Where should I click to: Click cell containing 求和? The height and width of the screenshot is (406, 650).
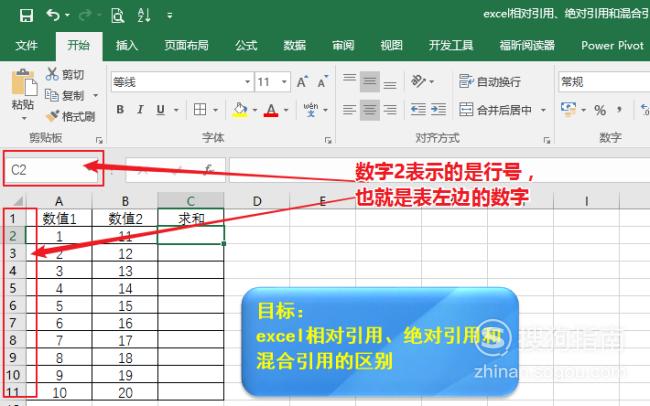(191, 218)
